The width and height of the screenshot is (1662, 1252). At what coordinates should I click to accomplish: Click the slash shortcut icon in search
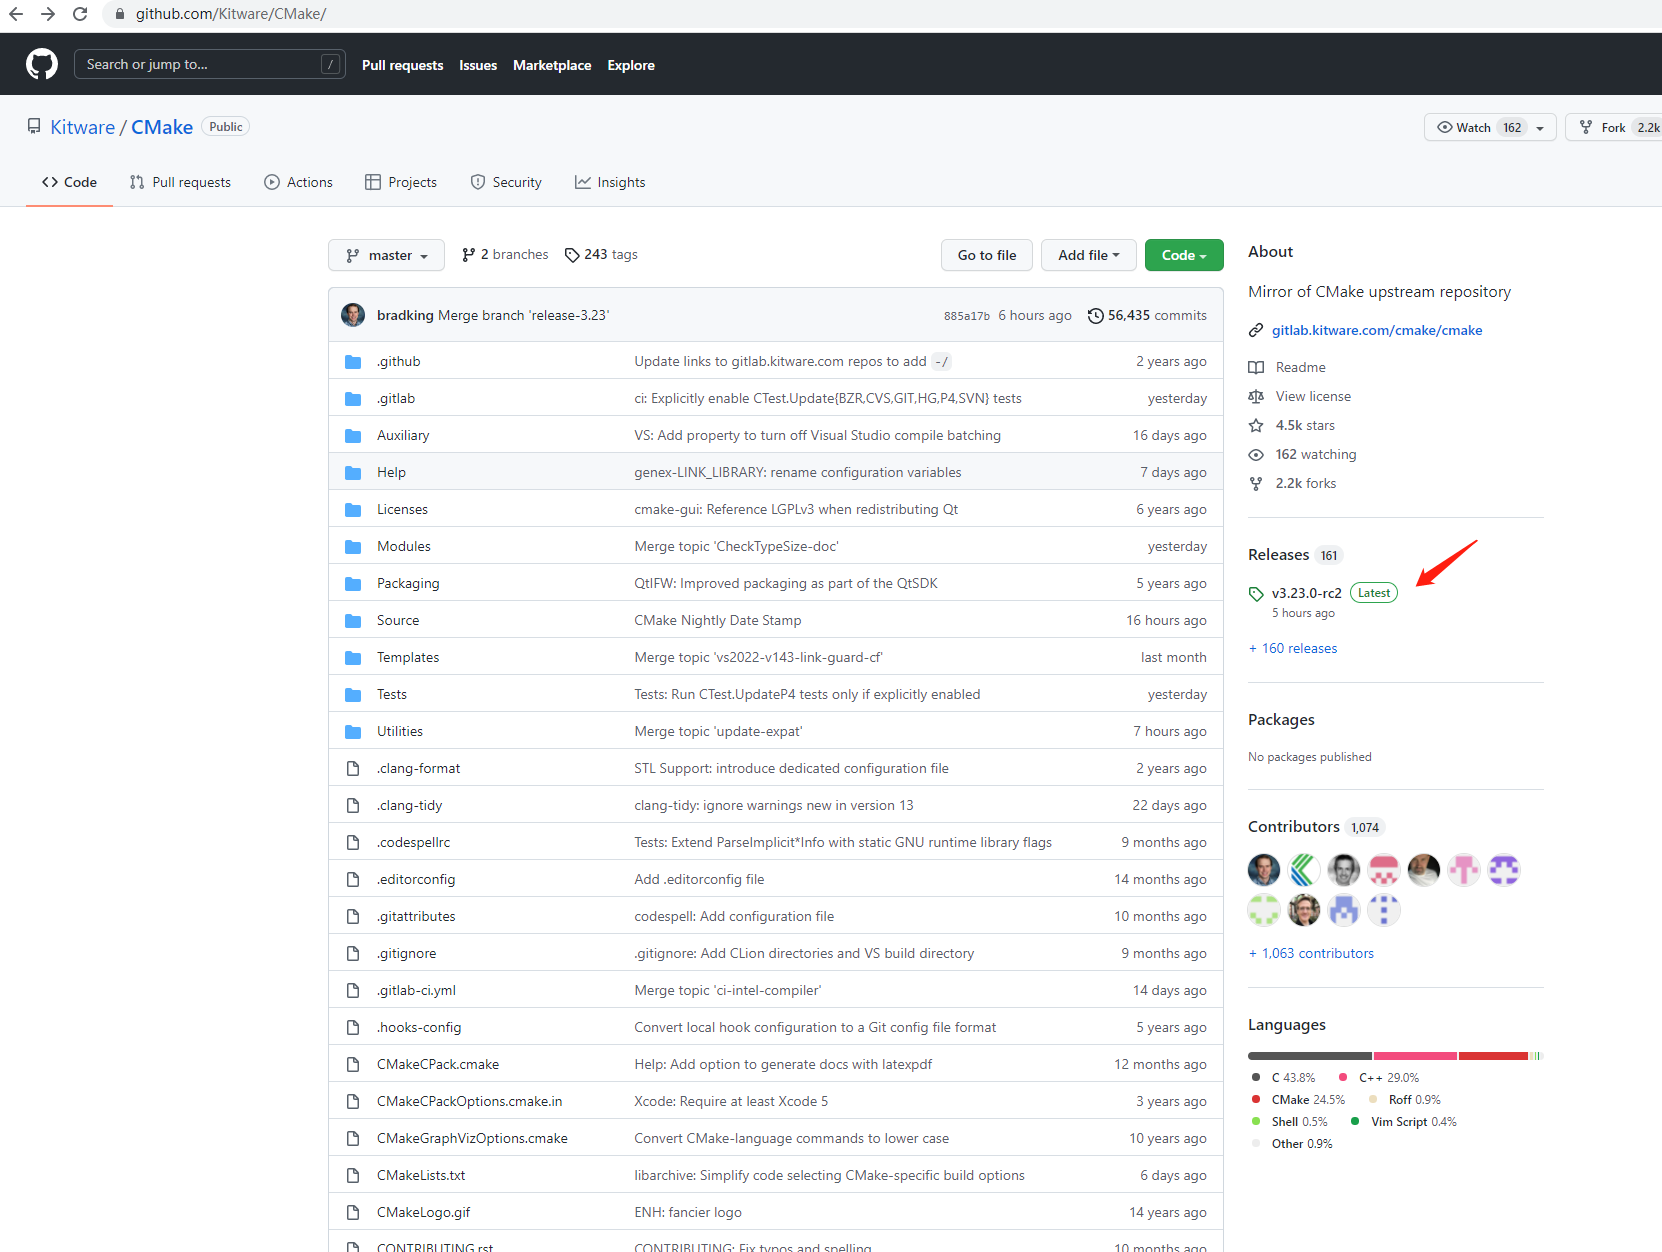(x=330, y=64)
